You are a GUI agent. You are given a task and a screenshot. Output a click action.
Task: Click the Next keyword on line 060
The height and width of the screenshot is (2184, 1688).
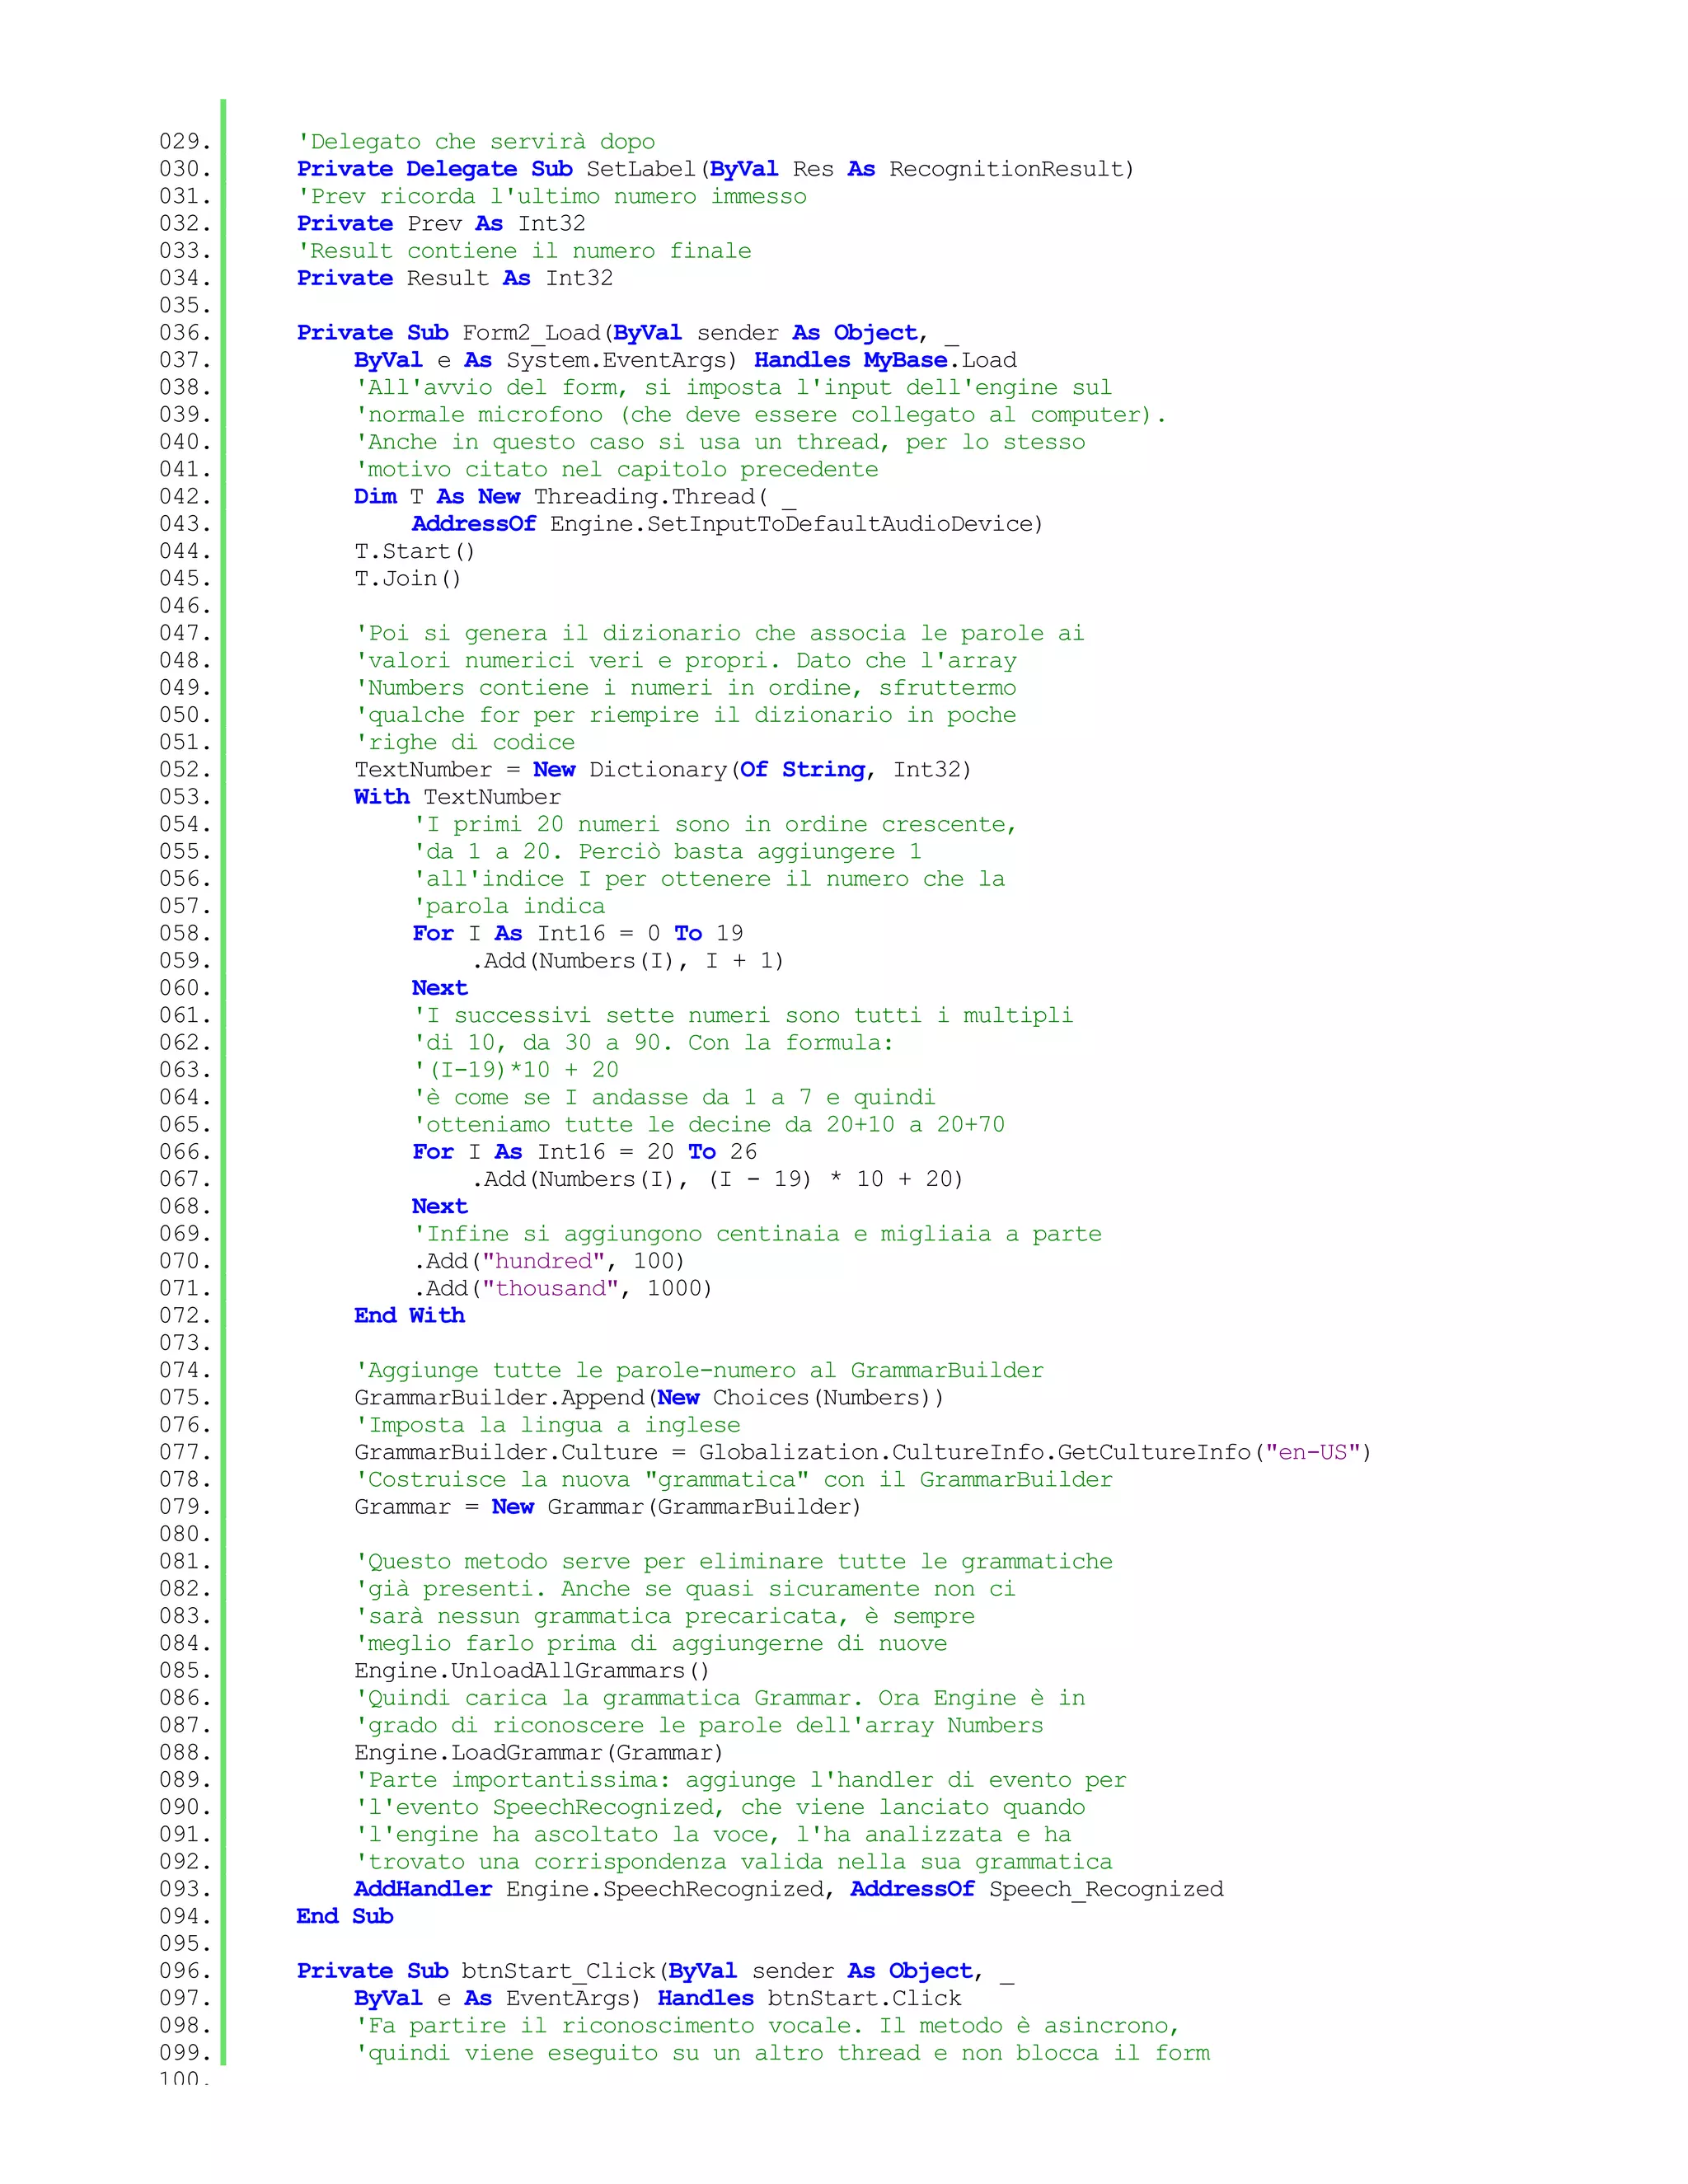[x=440, y=988]
